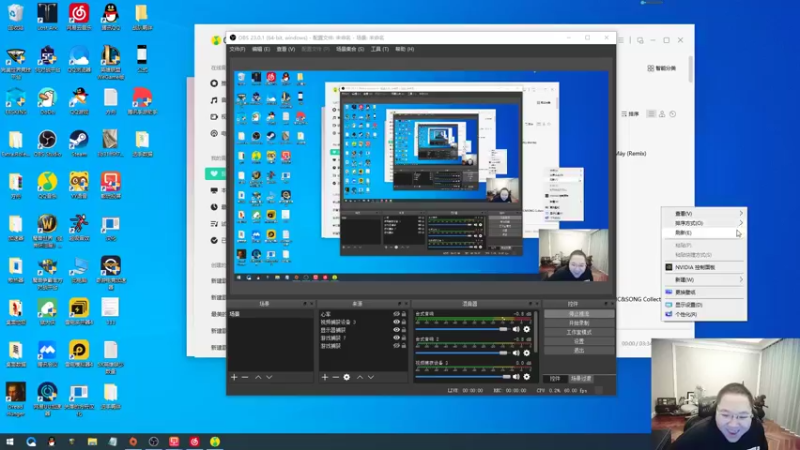Open 排序 sort dropdown in QQ Music

630,114
